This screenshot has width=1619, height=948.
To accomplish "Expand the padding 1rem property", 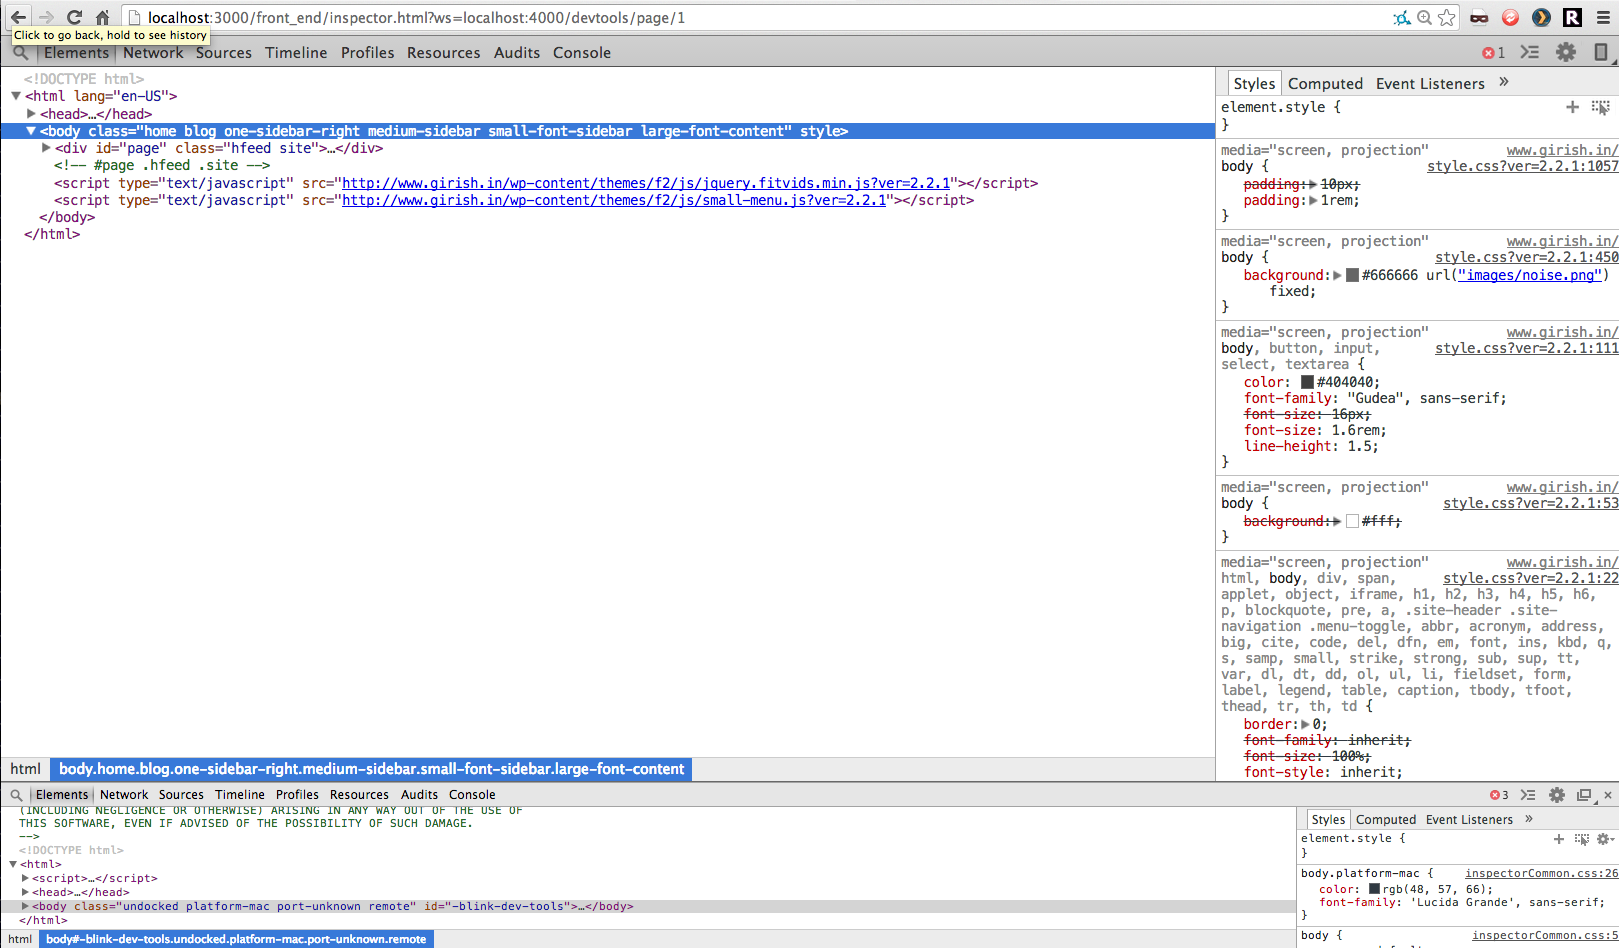I will [x=1313, y=201].
